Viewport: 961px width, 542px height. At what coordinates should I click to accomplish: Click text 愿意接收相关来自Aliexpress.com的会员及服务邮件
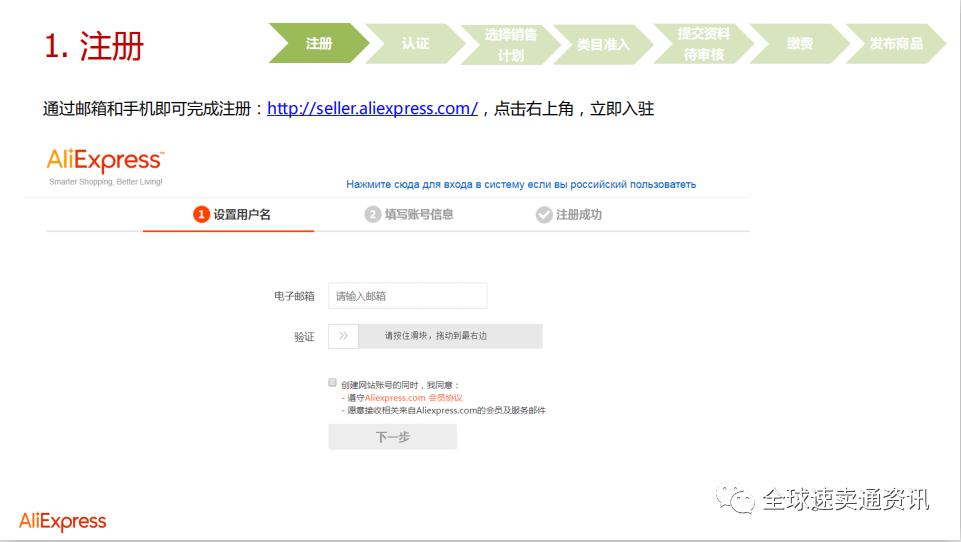(x=446, y=411)
